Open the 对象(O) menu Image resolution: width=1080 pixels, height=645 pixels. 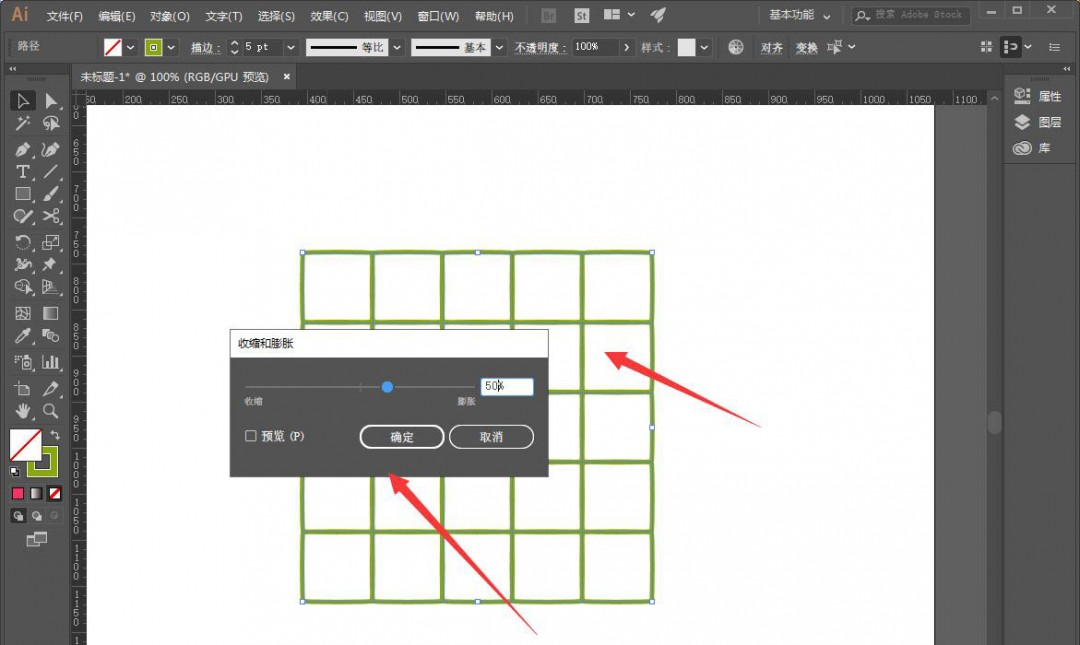point(170,16)
